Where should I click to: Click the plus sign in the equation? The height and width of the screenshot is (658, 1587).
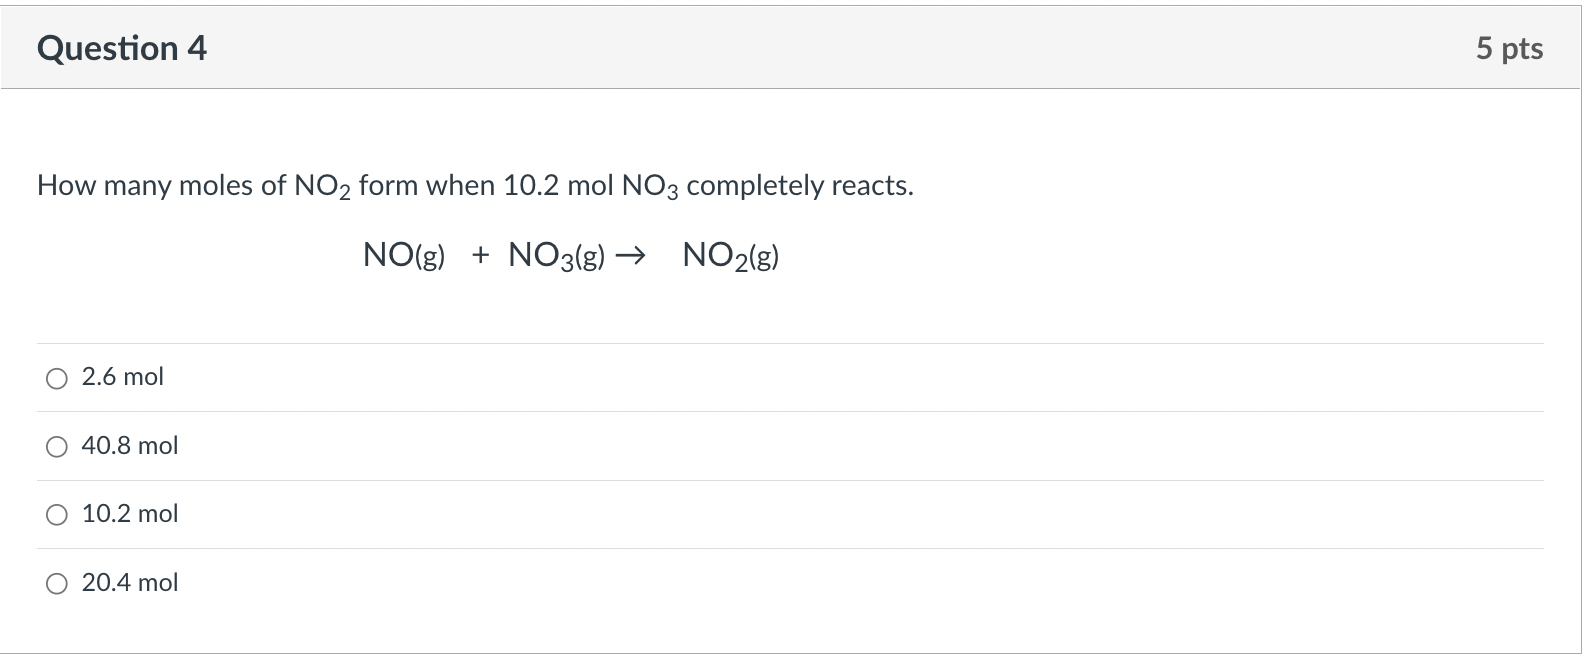pos(480,256)
